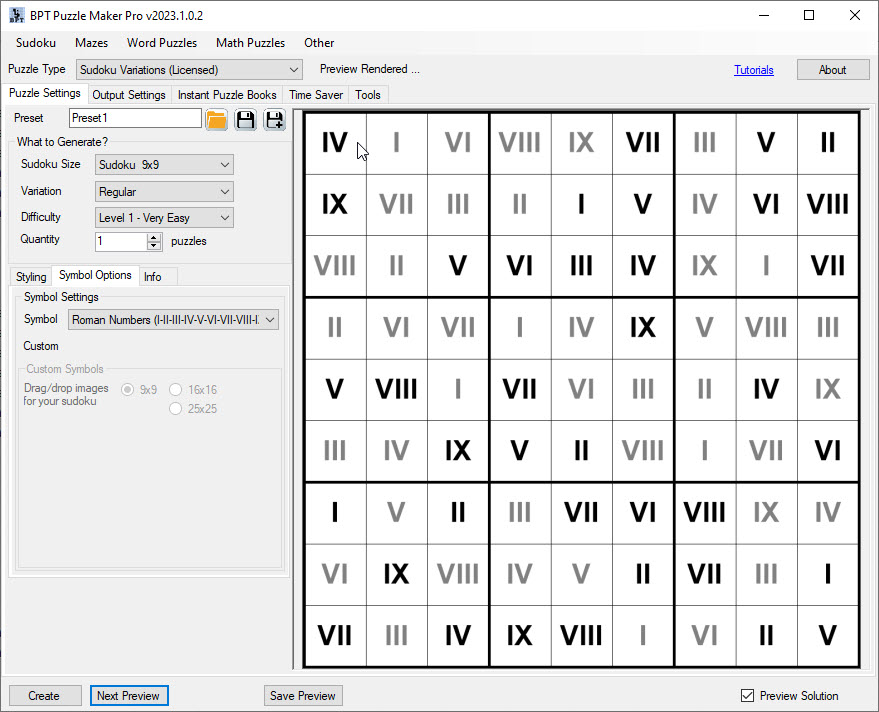Click the Create button
Screen dimensions: 879x712
[45, 695]
